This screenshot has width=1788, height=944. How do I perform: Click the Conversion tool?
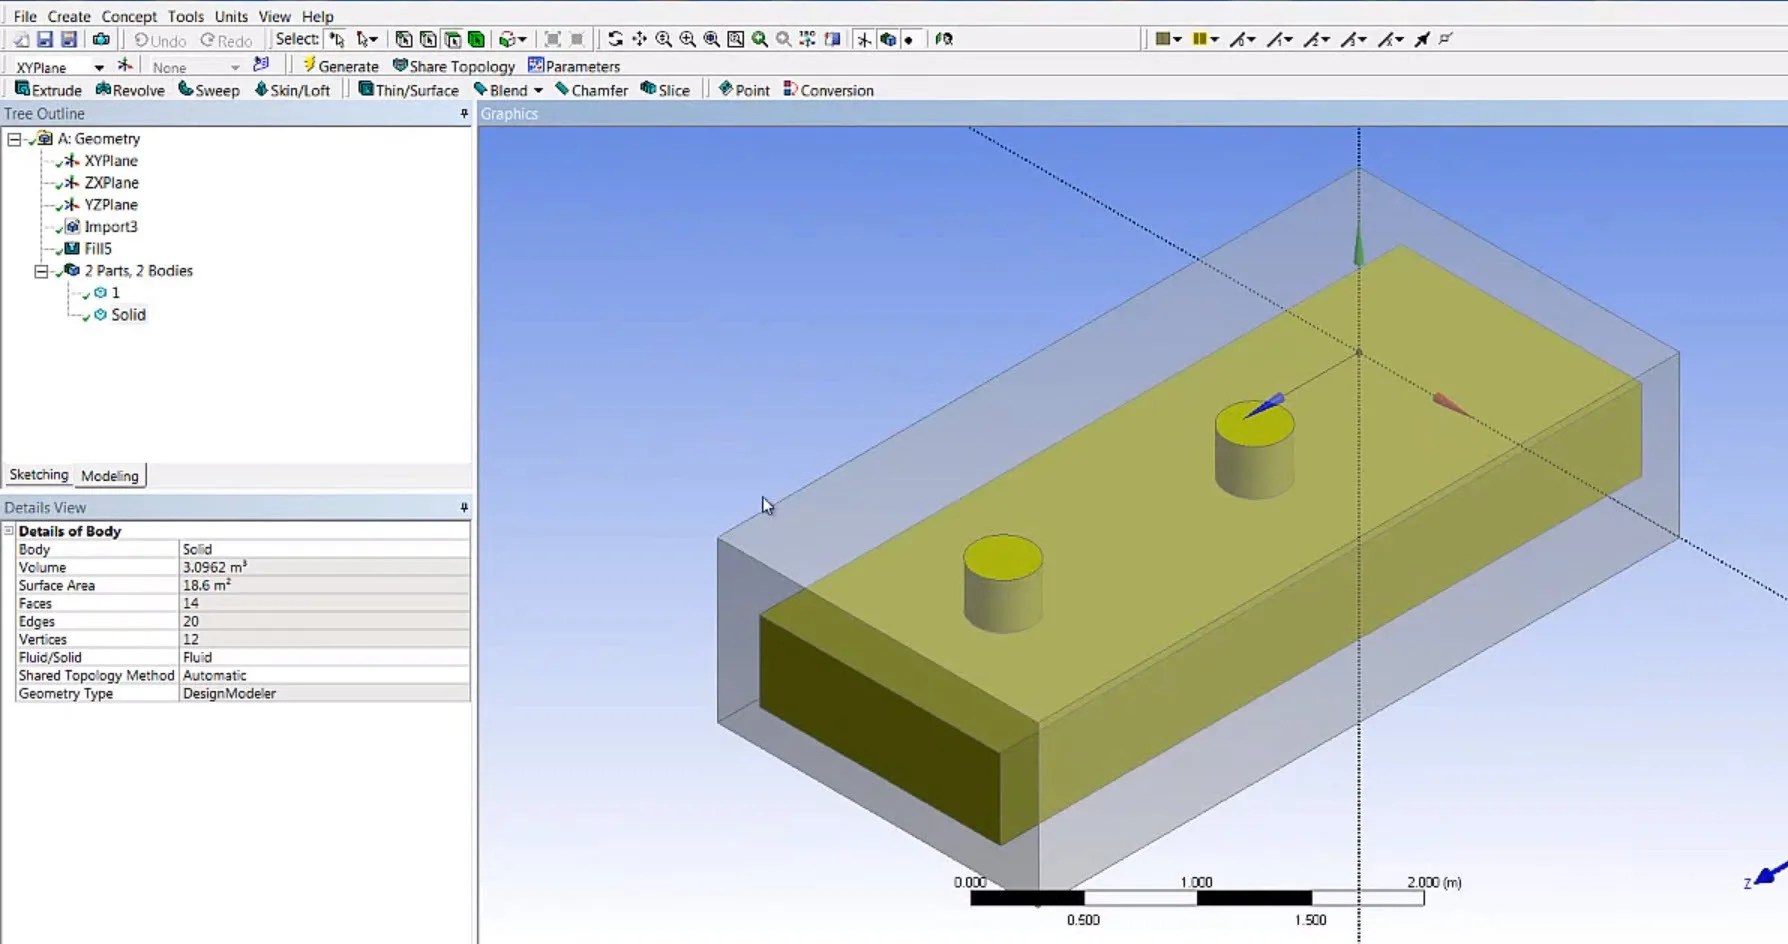pos(828,90)
